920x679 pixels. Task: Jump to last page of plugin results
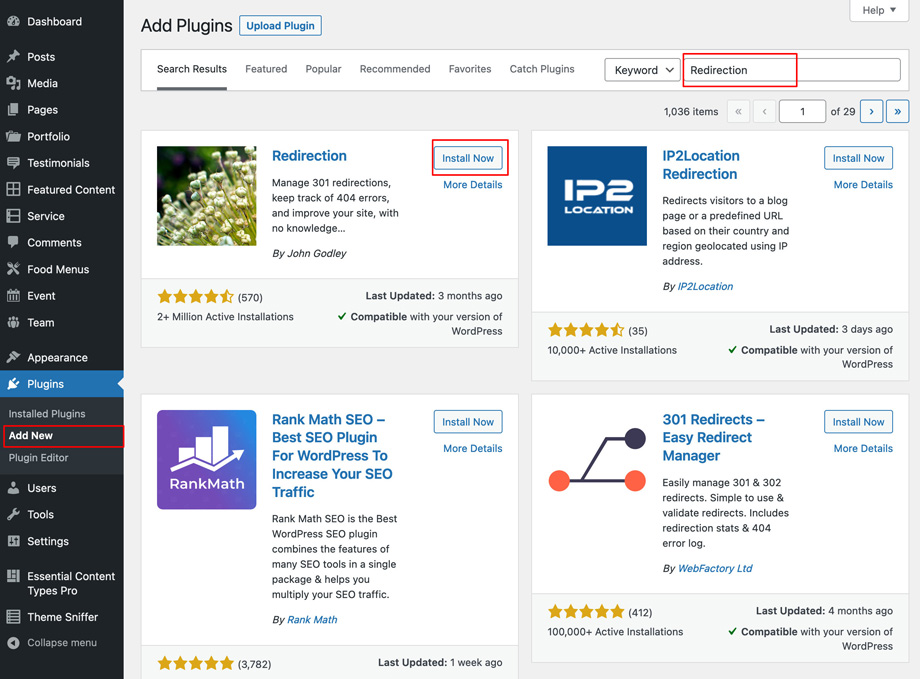[898, 112]
